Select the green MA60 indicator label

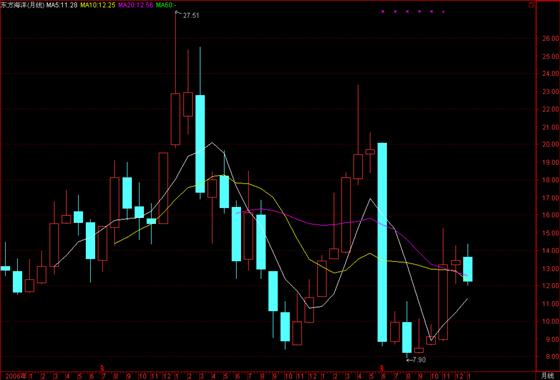coord(166,5)
